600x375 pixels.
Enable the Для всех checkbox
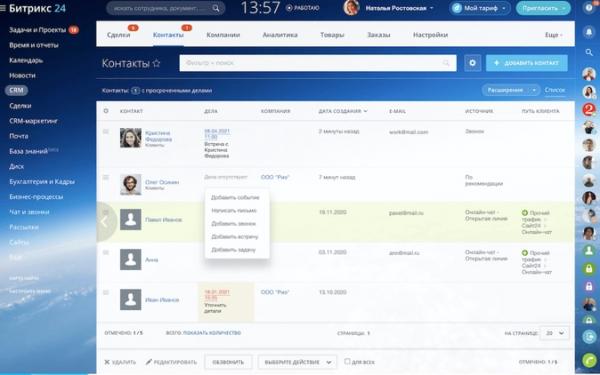(347, 361)
